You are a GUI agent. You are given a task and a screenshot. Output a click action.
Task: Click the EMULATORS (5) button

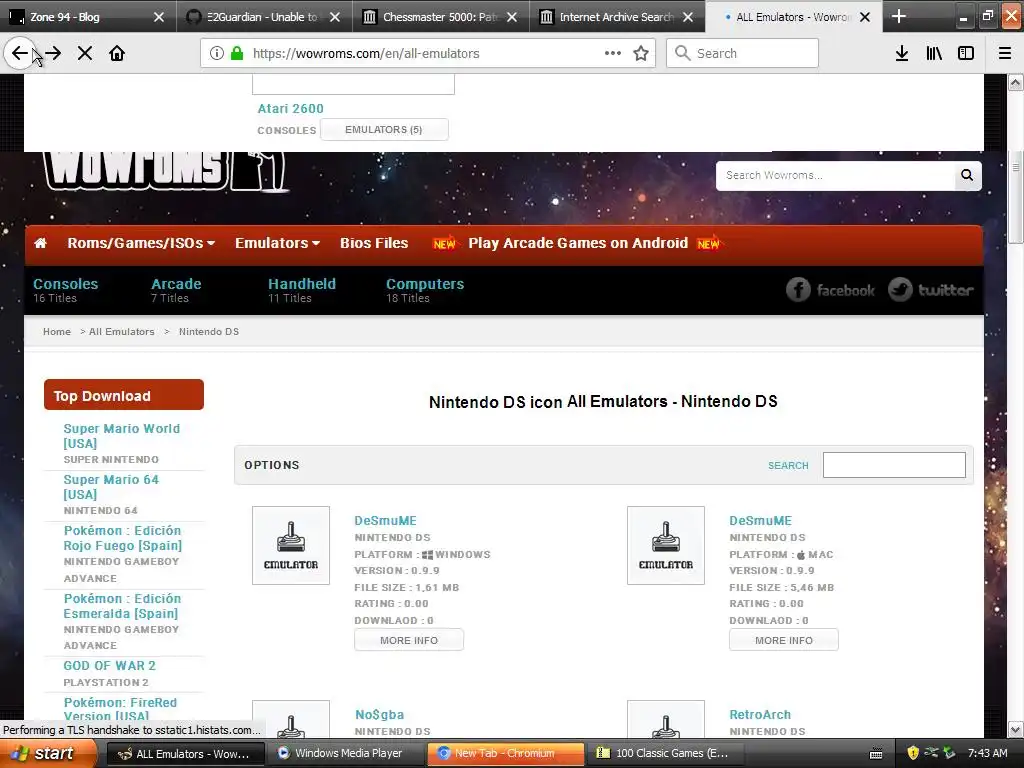(x=383, y=129)
